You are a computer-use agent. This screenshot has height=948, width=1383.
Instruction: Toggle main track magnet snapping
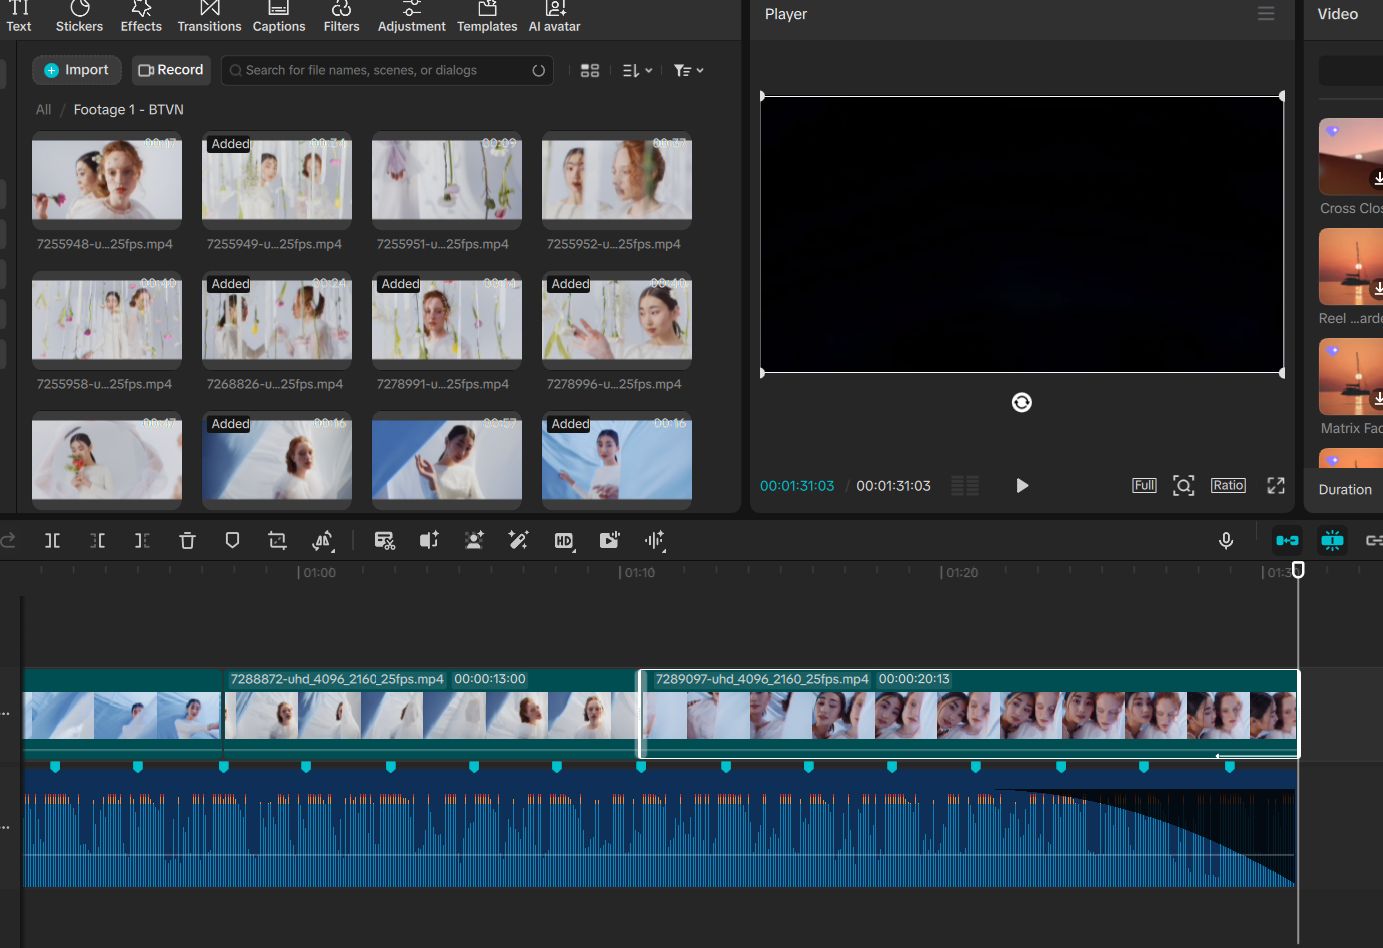pos(1287,540)
